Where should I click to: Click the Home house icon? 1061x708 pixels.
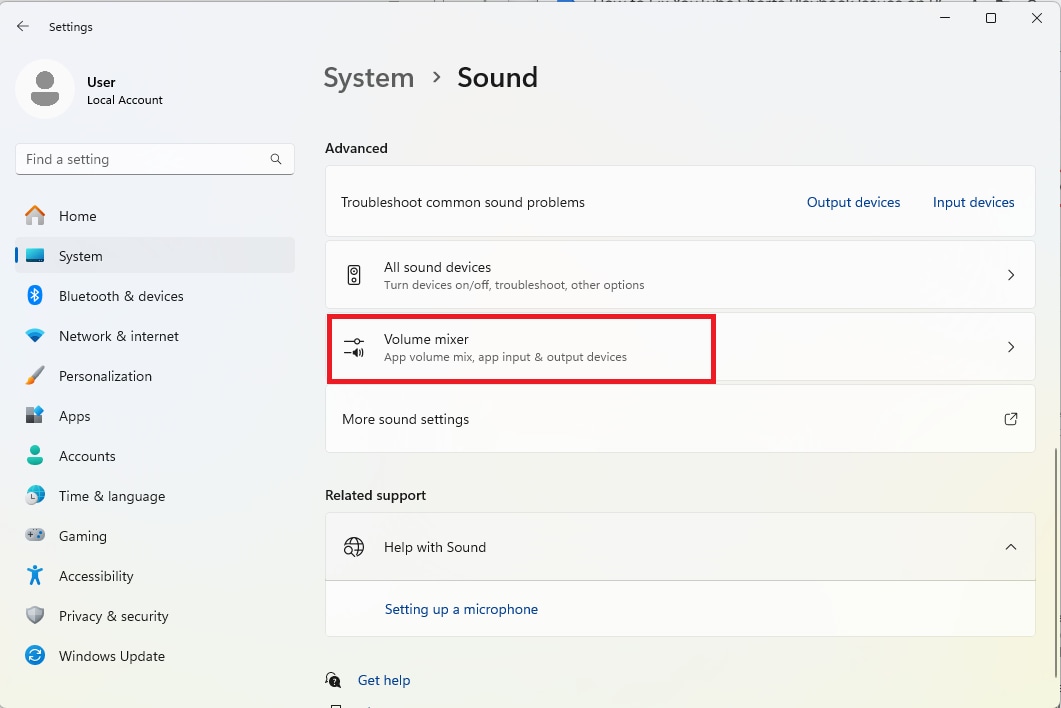coord(35,216)
